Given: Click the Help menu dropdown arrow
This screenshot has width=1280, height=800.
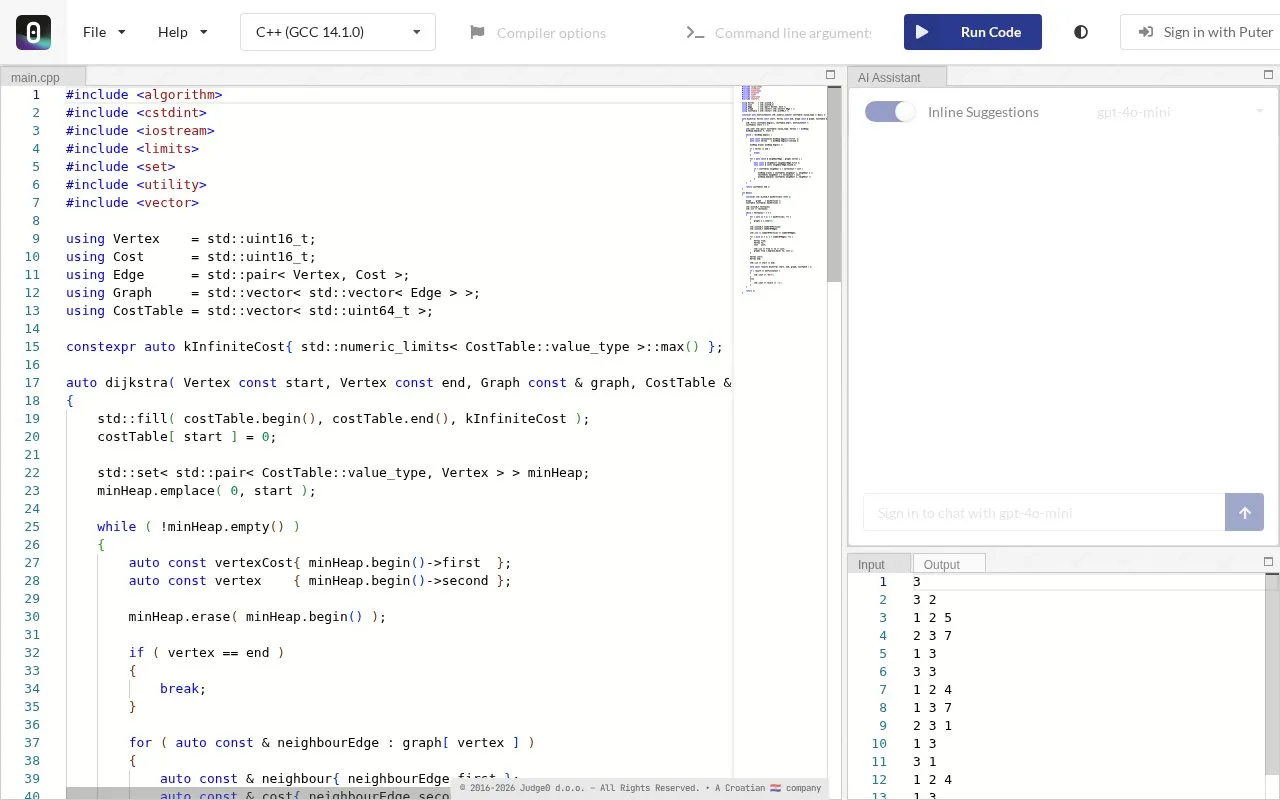Looking at the screenshot, I should [204, 32].
